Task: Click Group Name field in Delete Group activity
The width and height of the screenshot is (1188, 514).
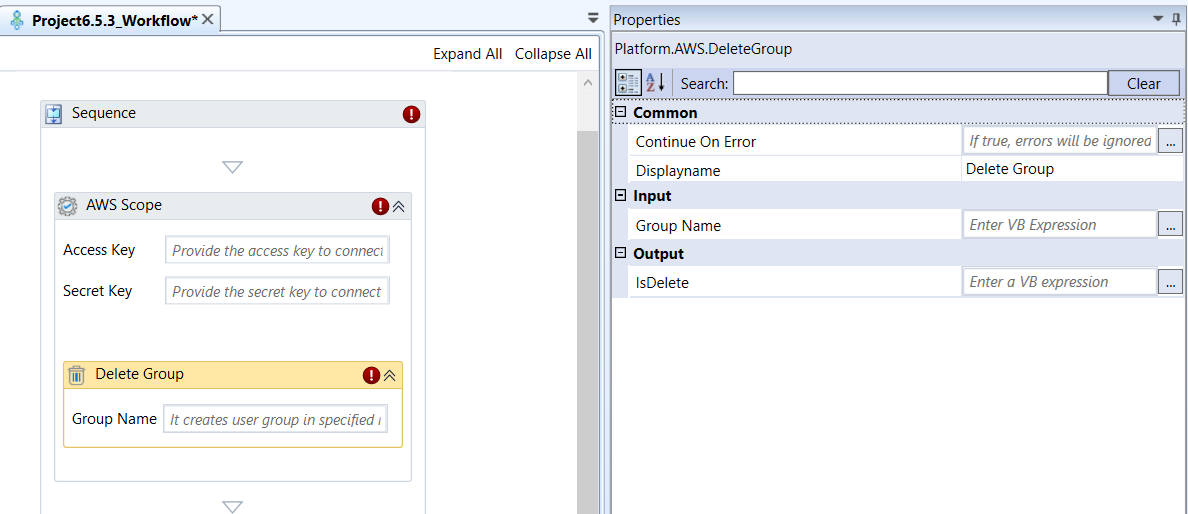Action: pos(275,419)
